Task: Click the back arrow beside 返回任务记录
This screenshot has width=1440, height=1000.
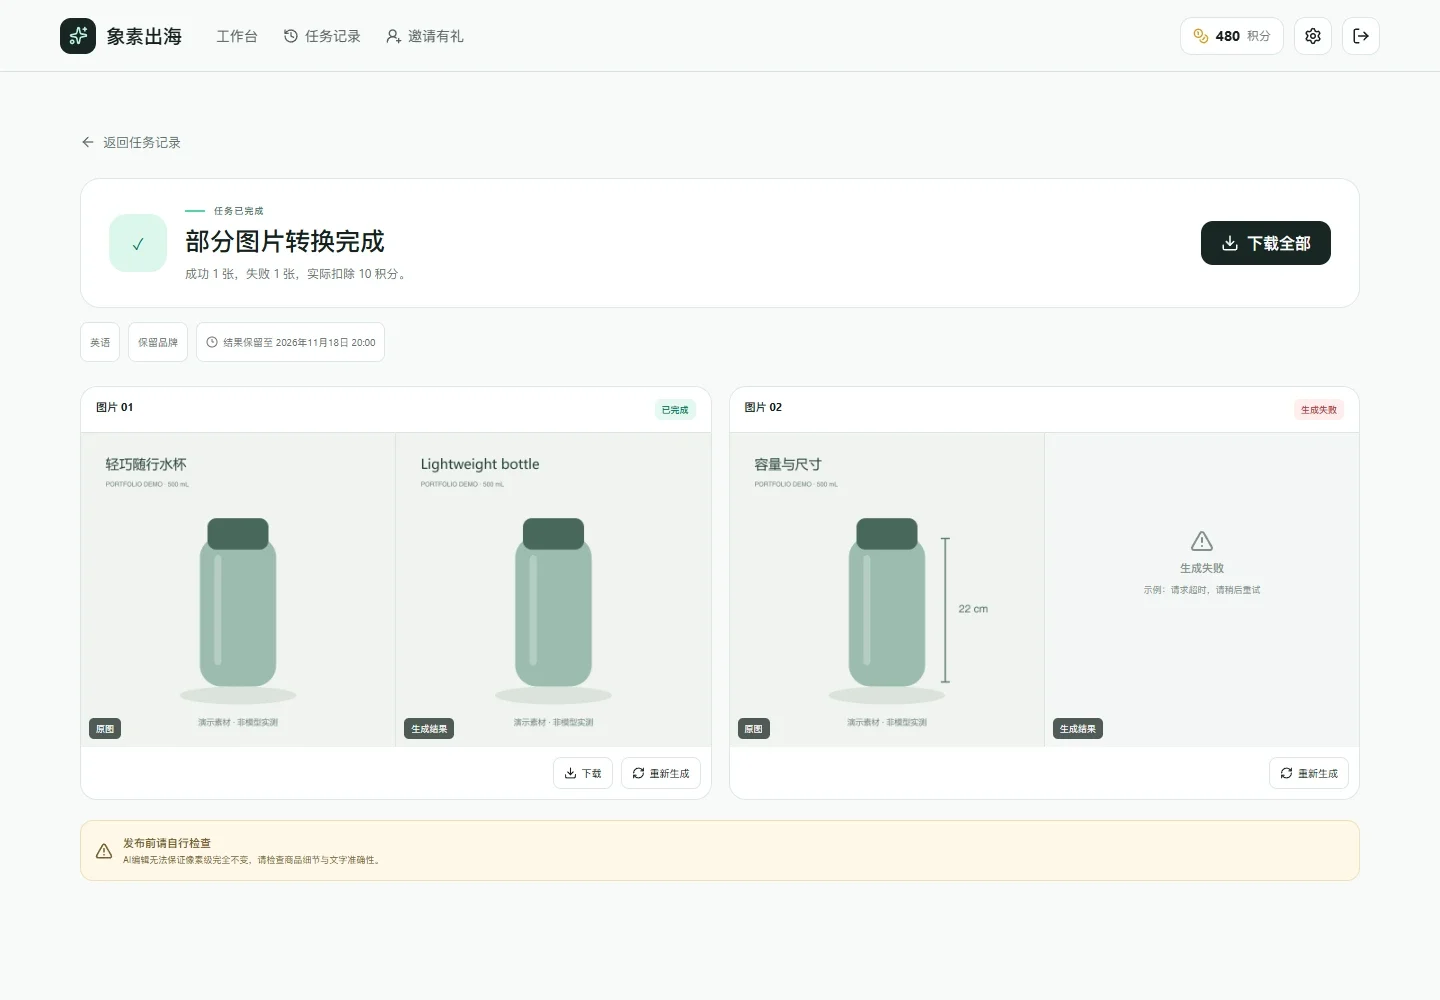Action: click(x=88, y=142)
